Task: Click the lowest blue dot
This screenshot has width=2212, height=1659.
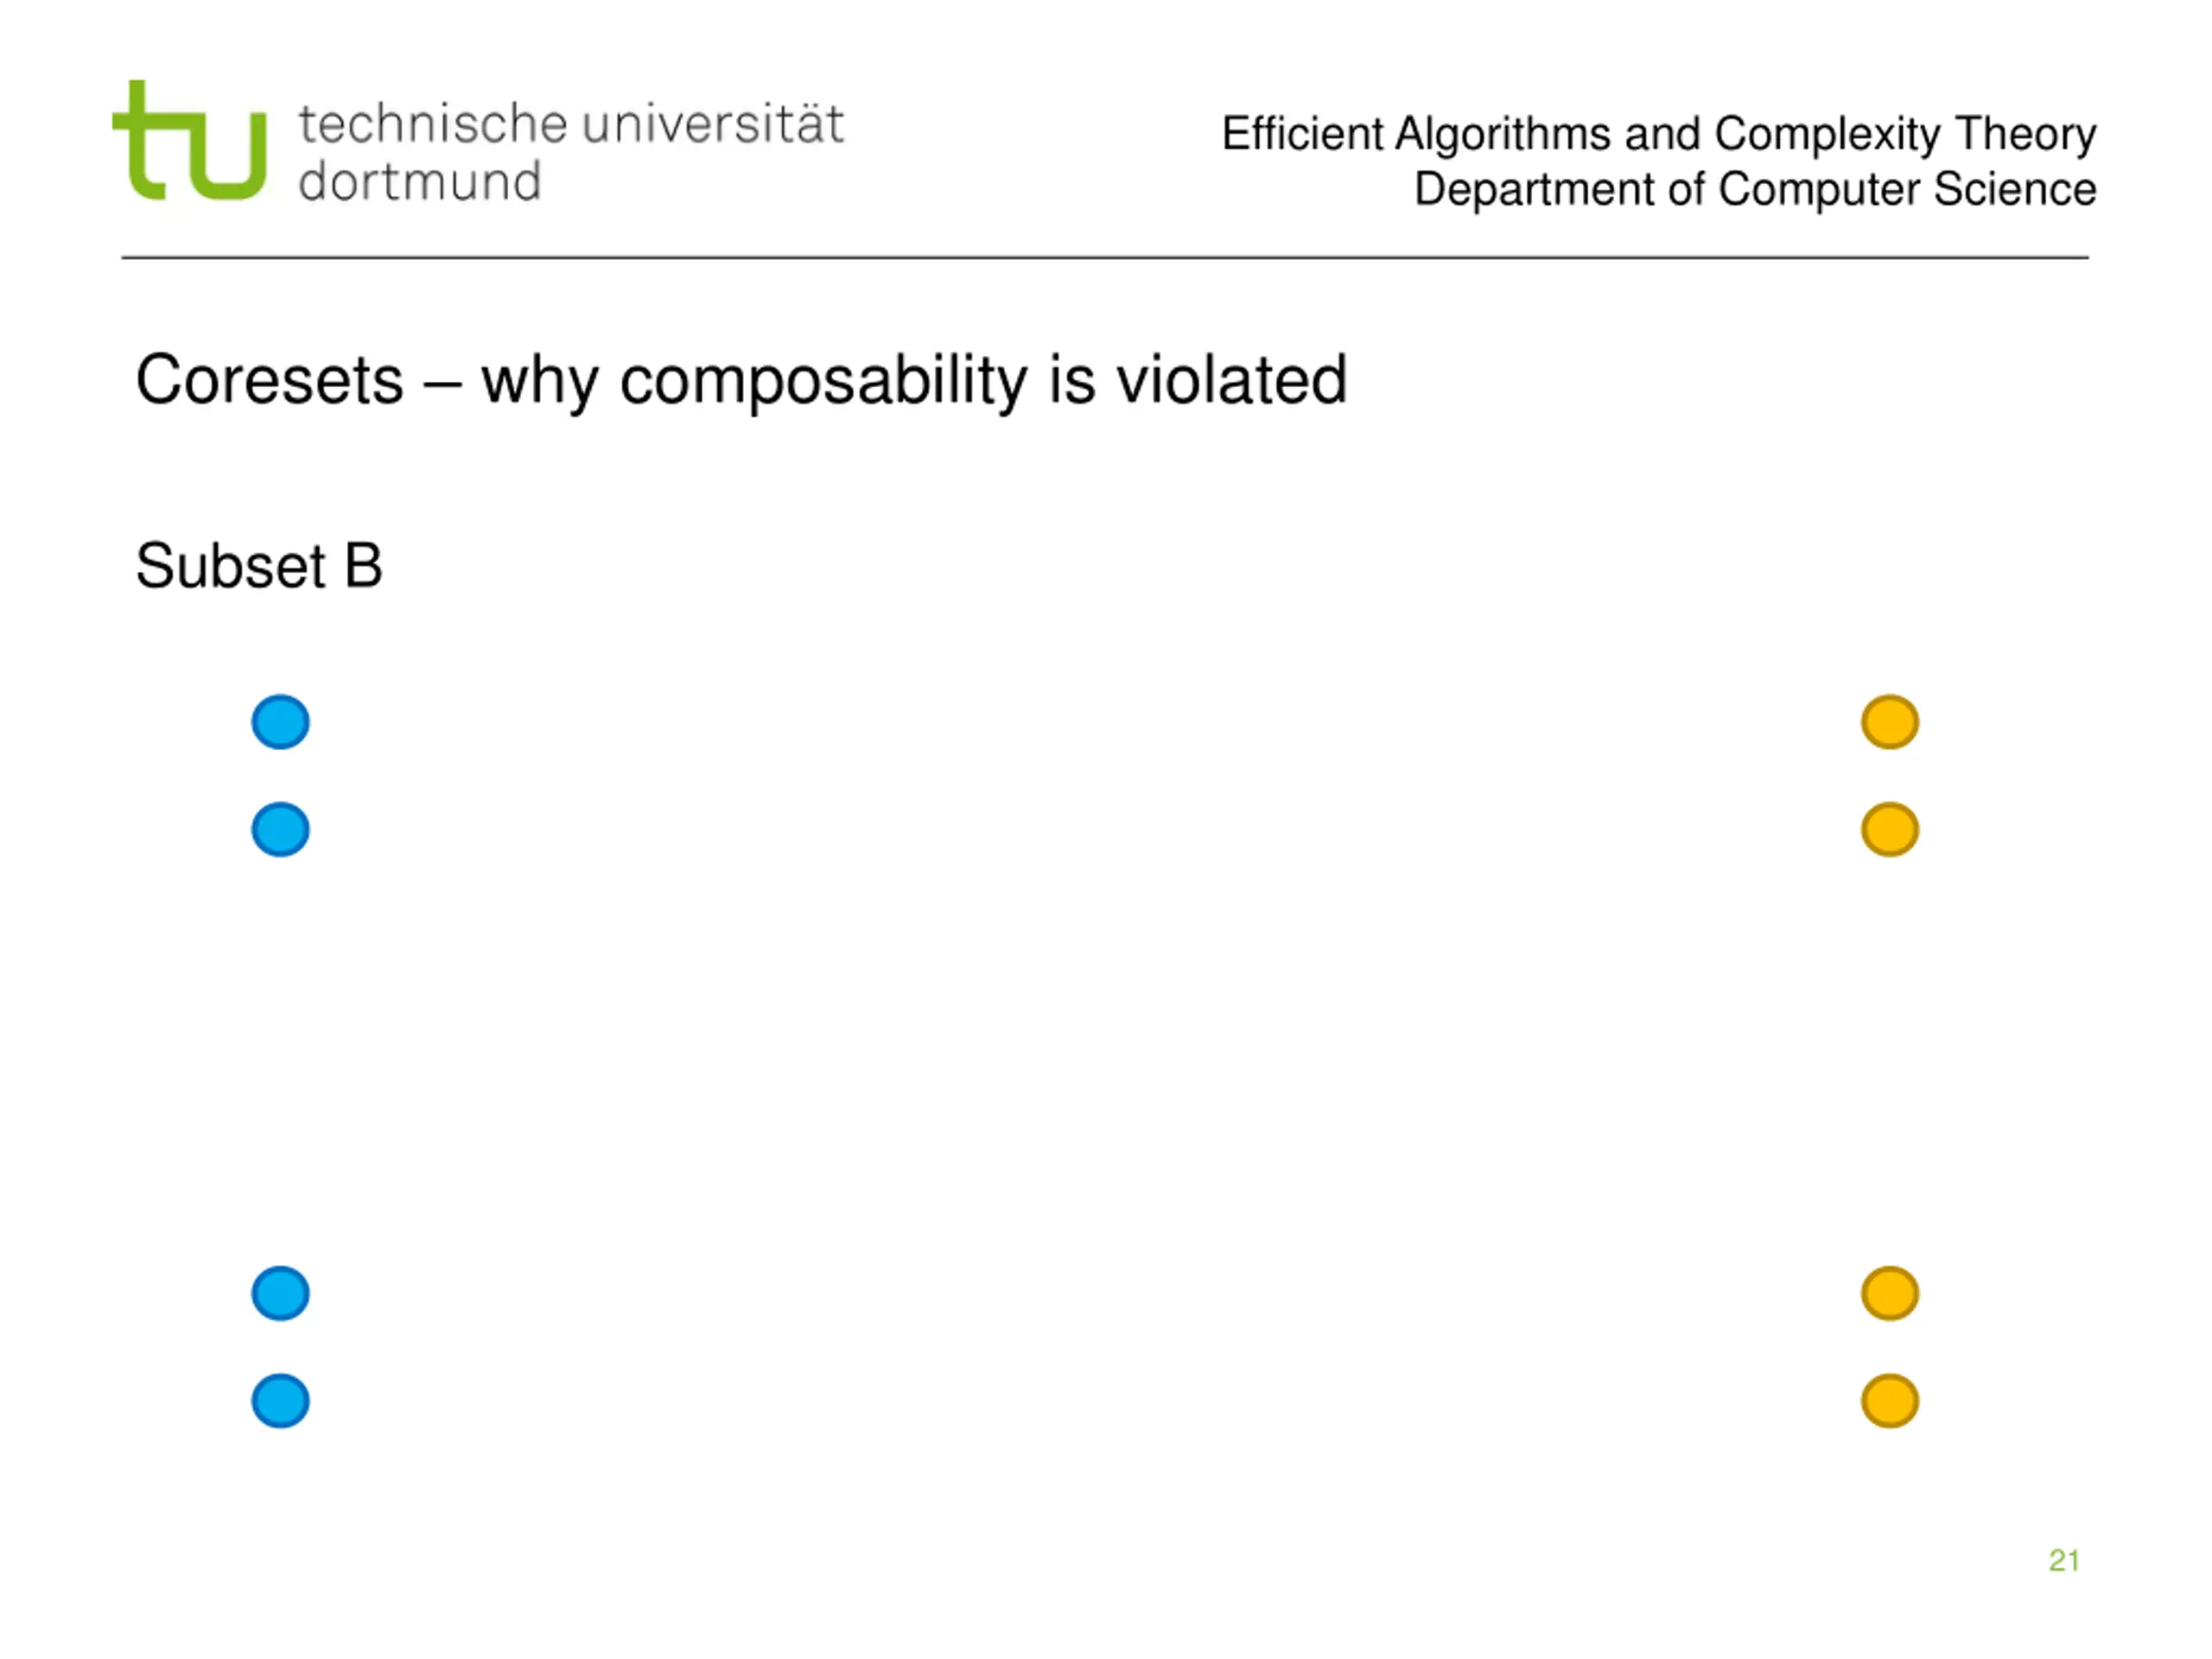Action: coord(280,1400)
